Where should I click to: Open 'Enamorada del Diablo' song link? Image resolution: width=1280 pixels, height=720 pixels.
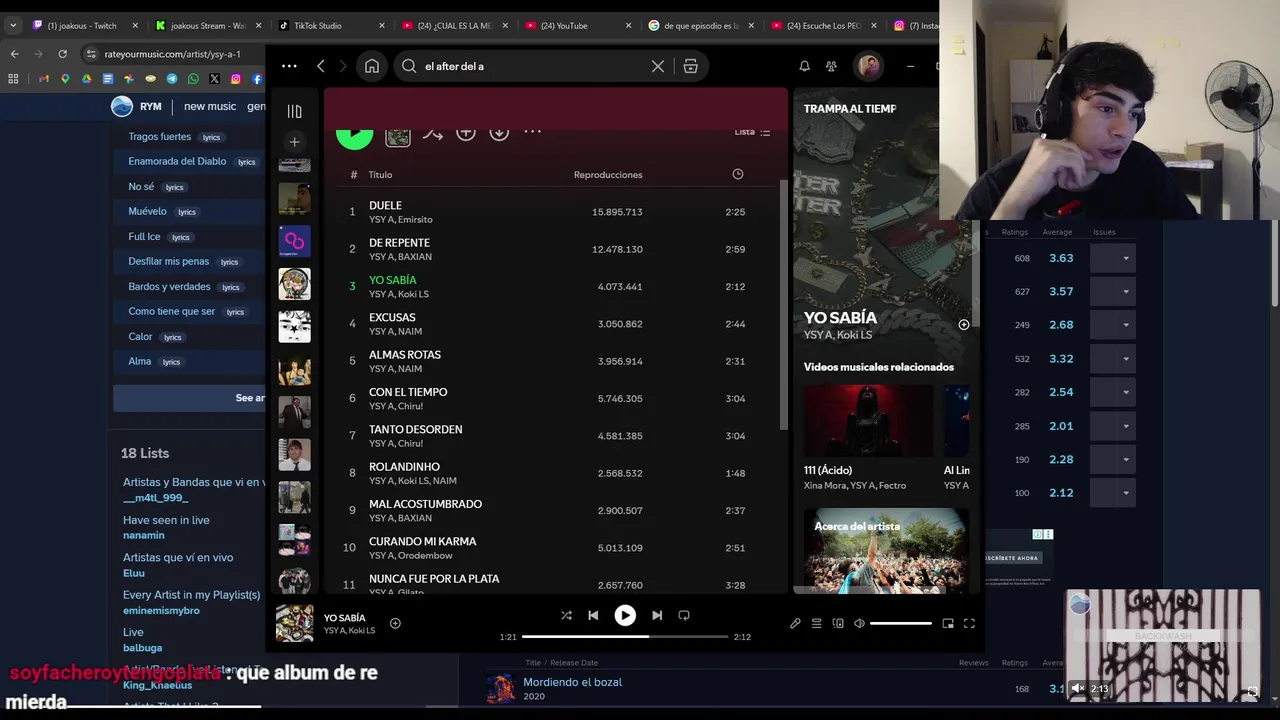(x=177, y=161)
